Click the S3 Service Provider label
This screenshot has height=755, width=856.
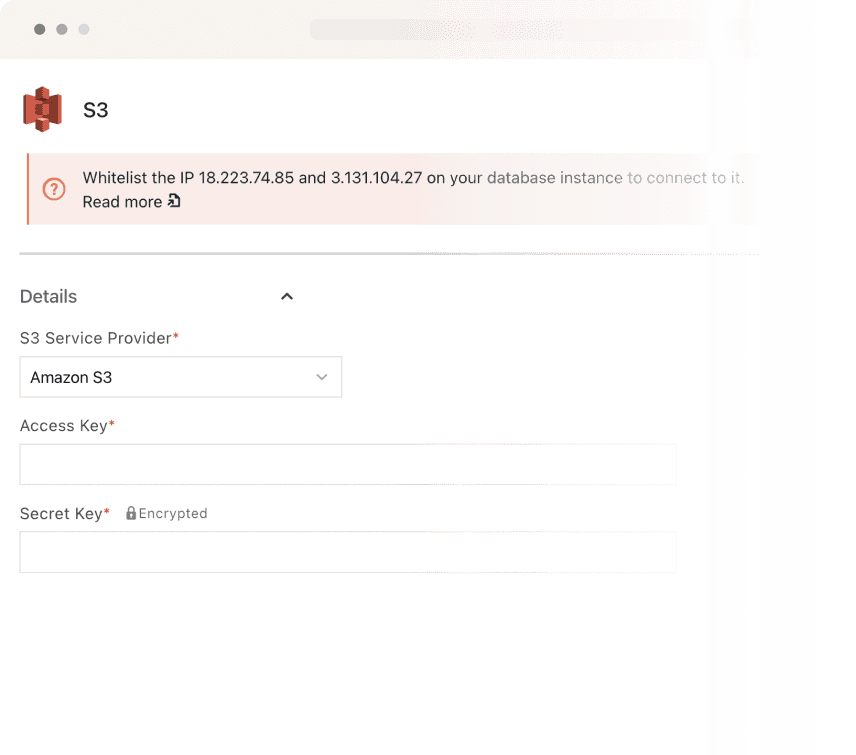click(98, 338)
